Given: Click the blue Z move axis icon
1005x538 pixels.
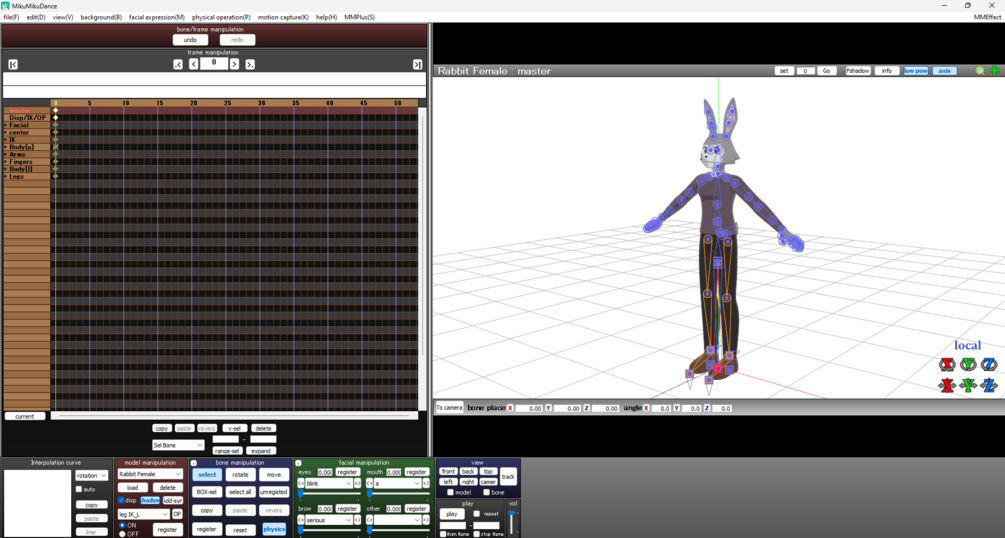Looking at the screenshot, I should click(x=989, y=385).
